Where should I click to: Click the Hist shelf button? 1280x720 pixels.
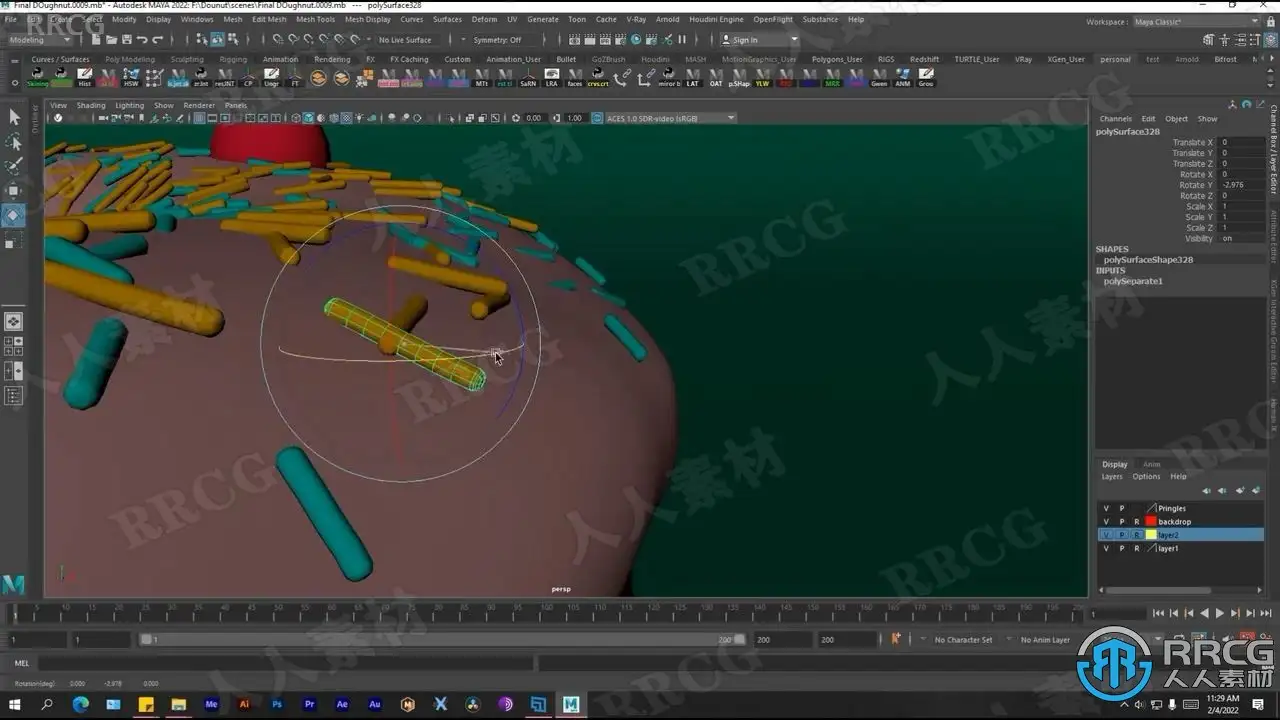tap(85, 78)
